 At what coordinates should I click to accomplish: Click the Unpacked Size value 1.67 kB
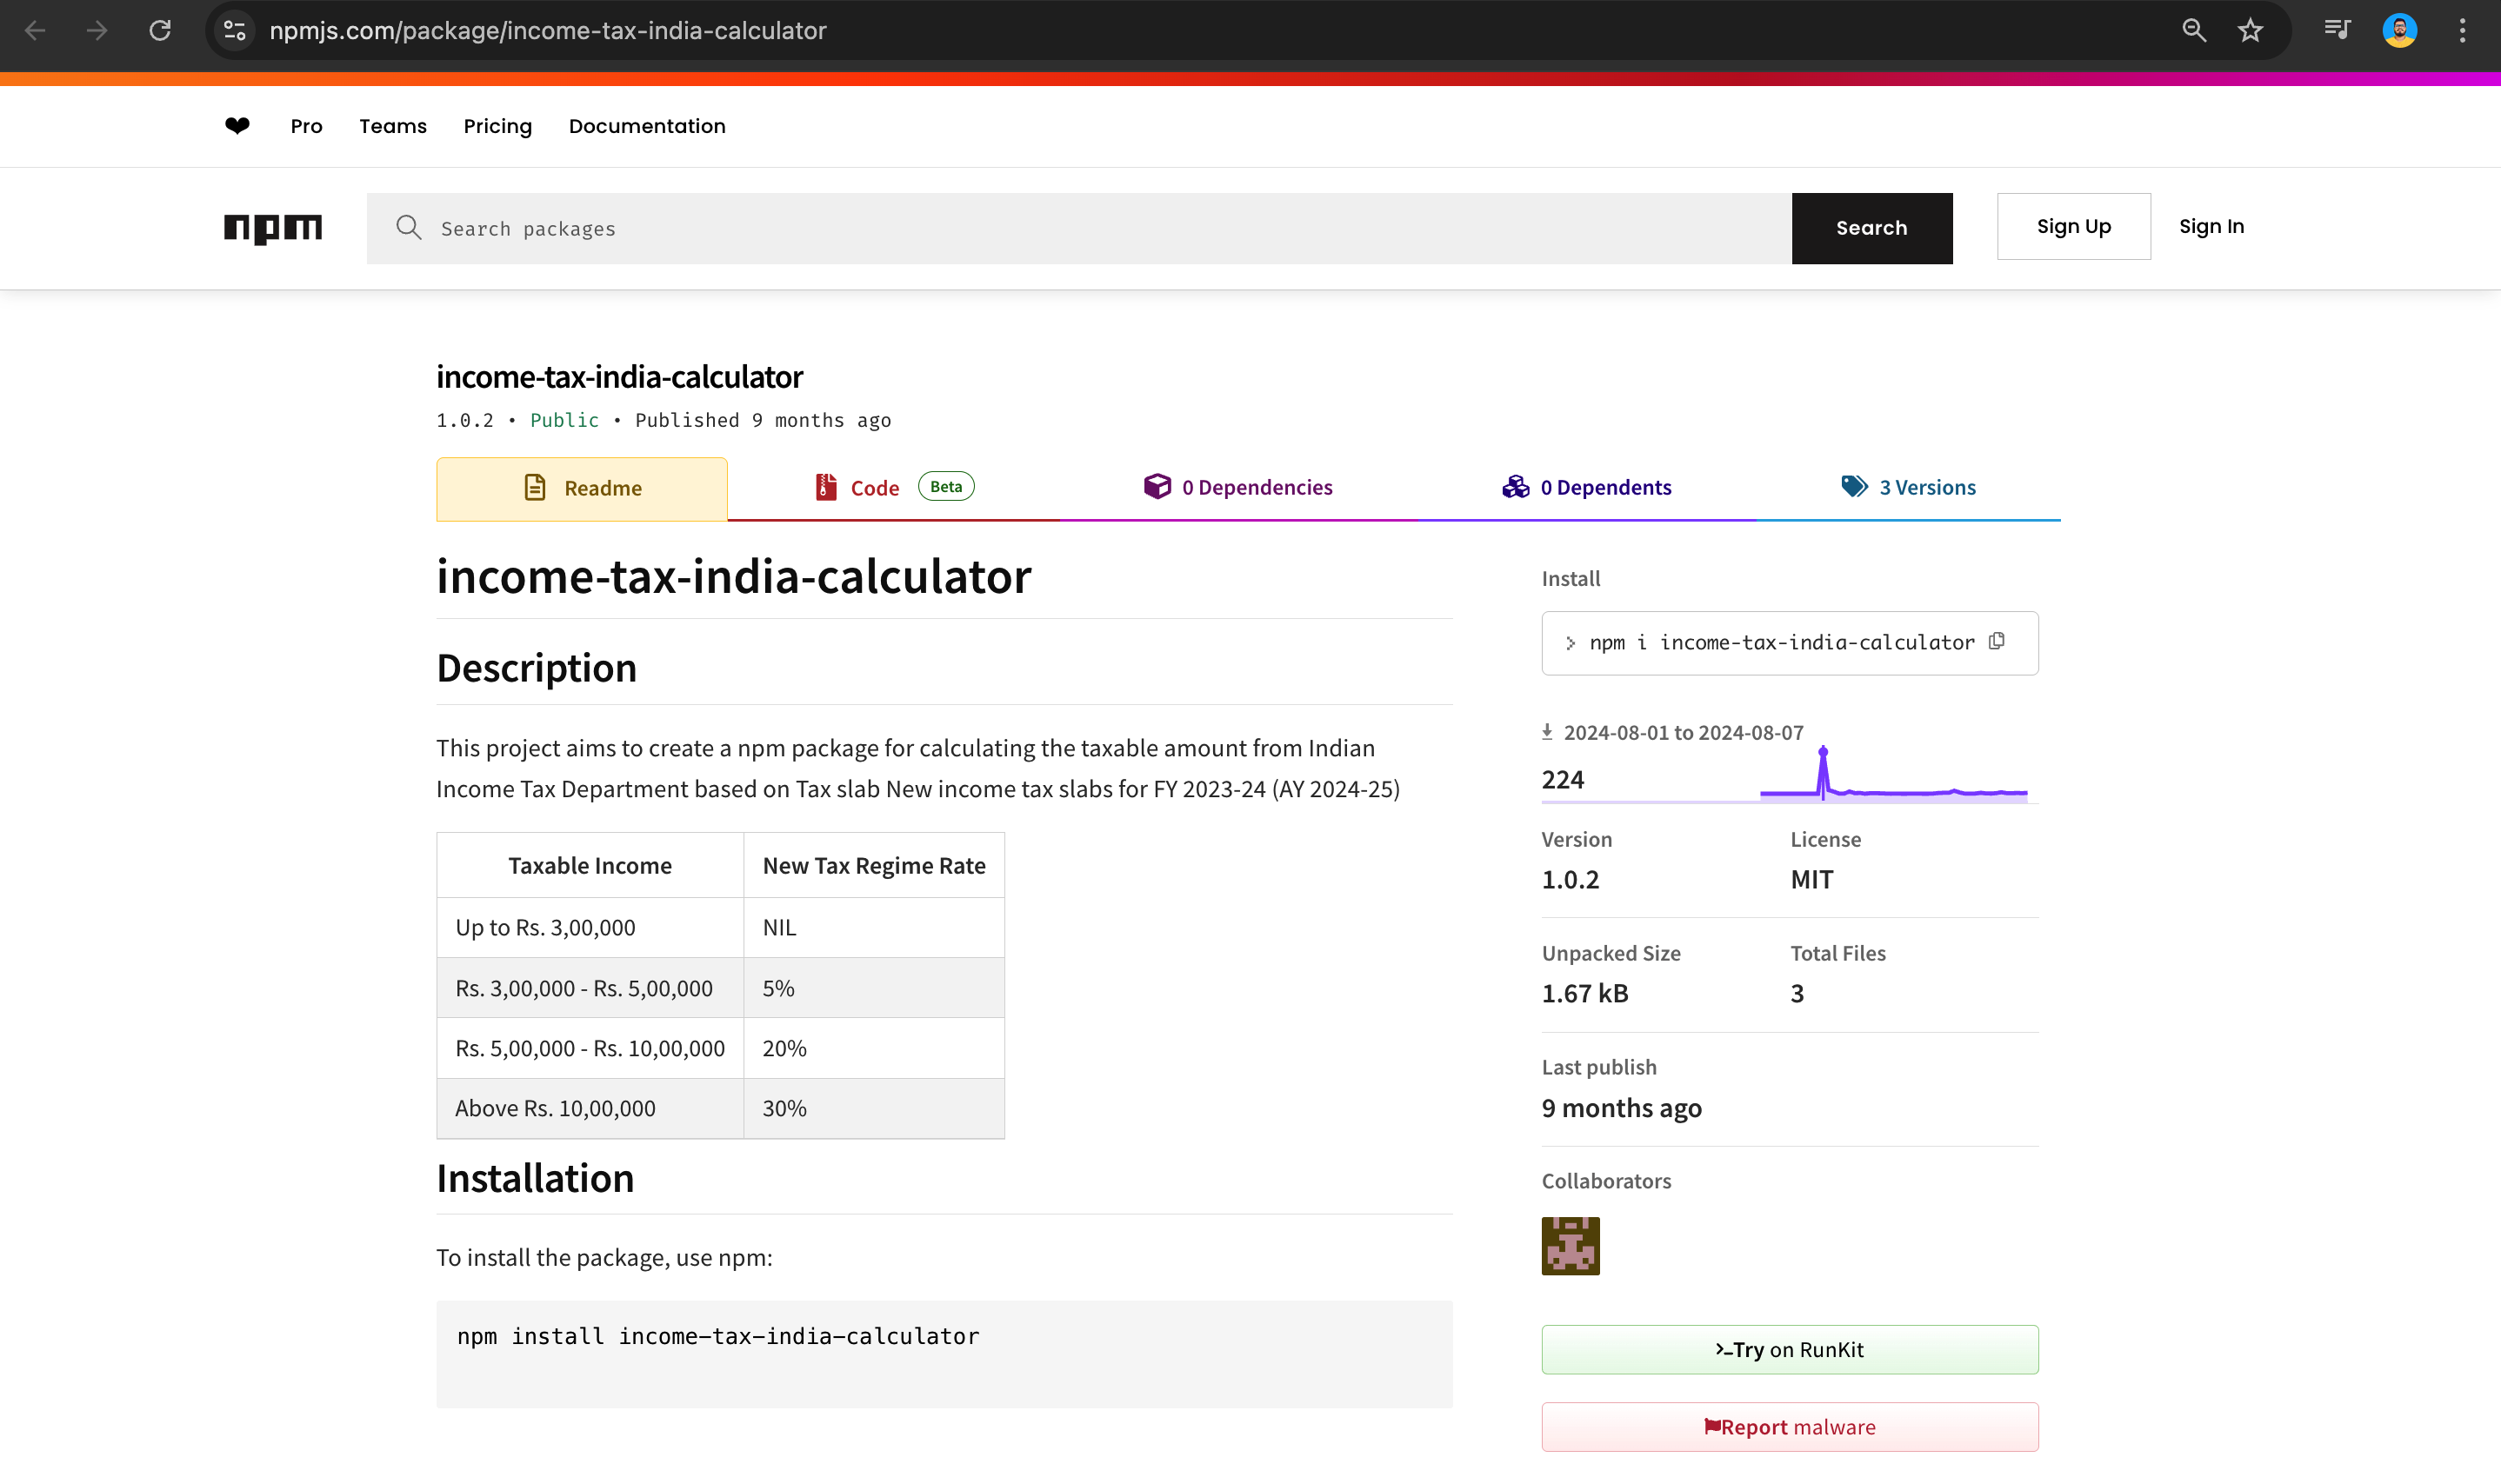[x=1584, y=993]
